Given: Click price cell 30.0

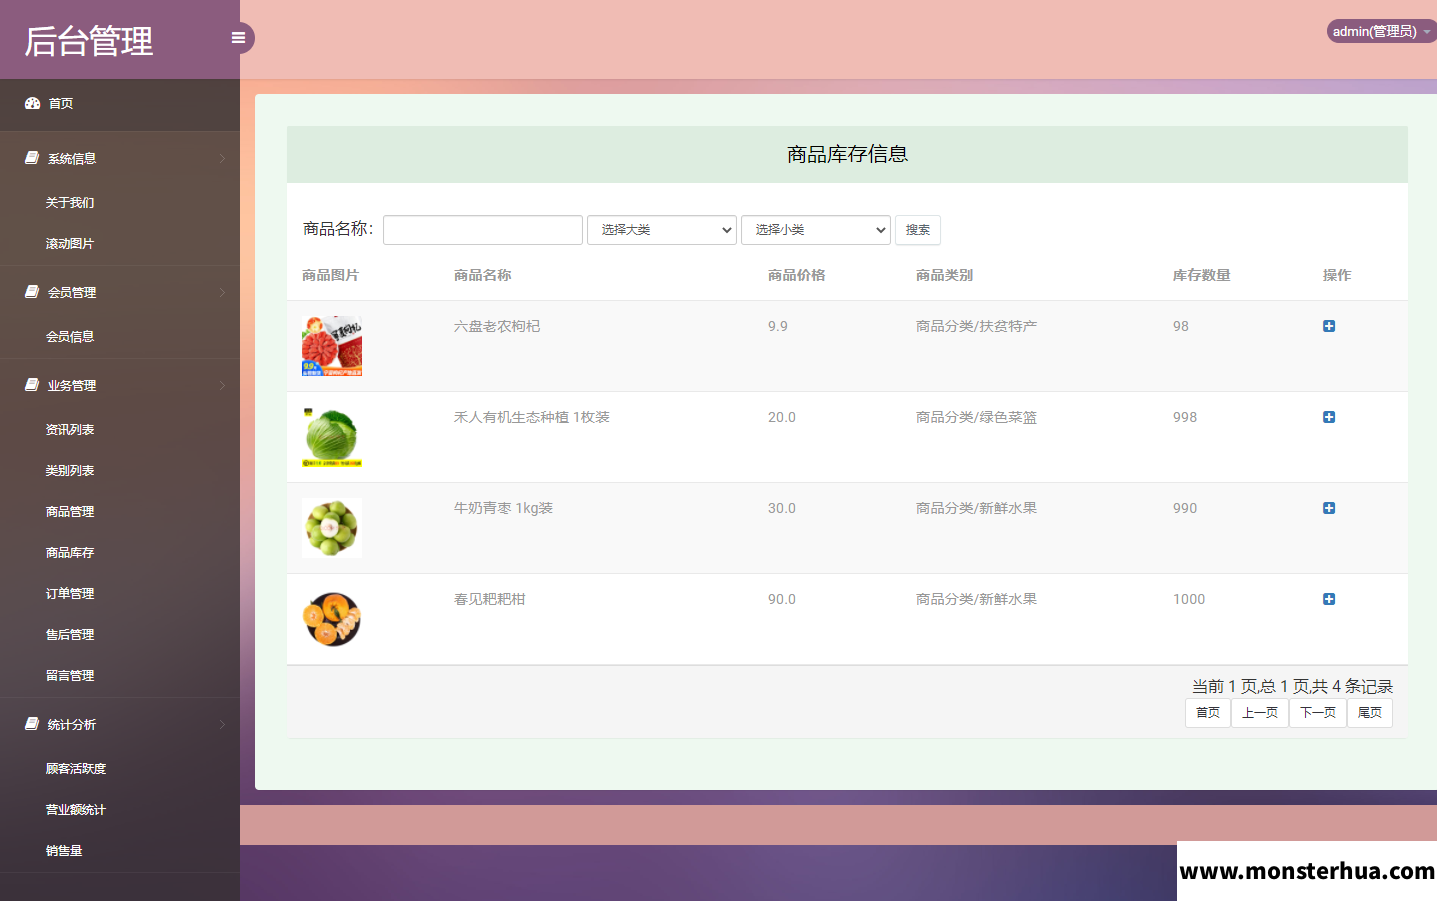Looking at the screenshot, I should coord(782,508).
